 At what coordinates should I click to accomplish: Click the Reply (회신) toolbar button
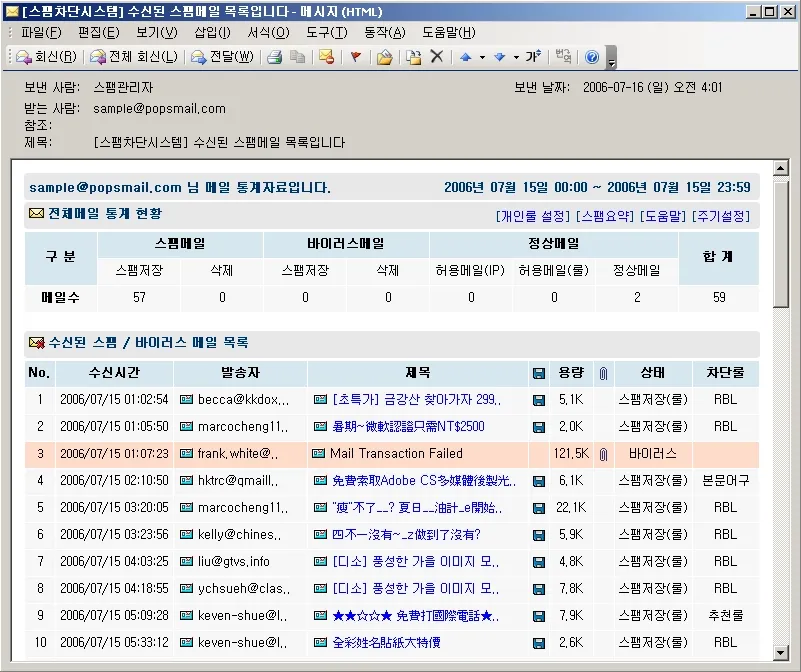pyautogui.click(x=46, y=57)
